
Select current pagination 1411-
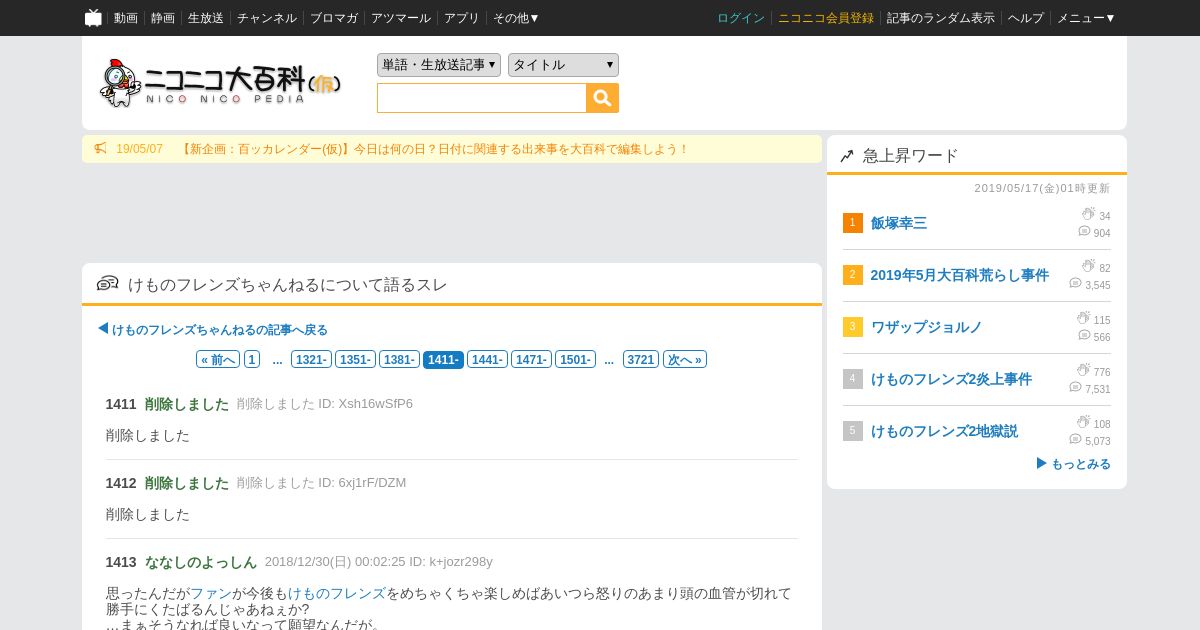443,359
